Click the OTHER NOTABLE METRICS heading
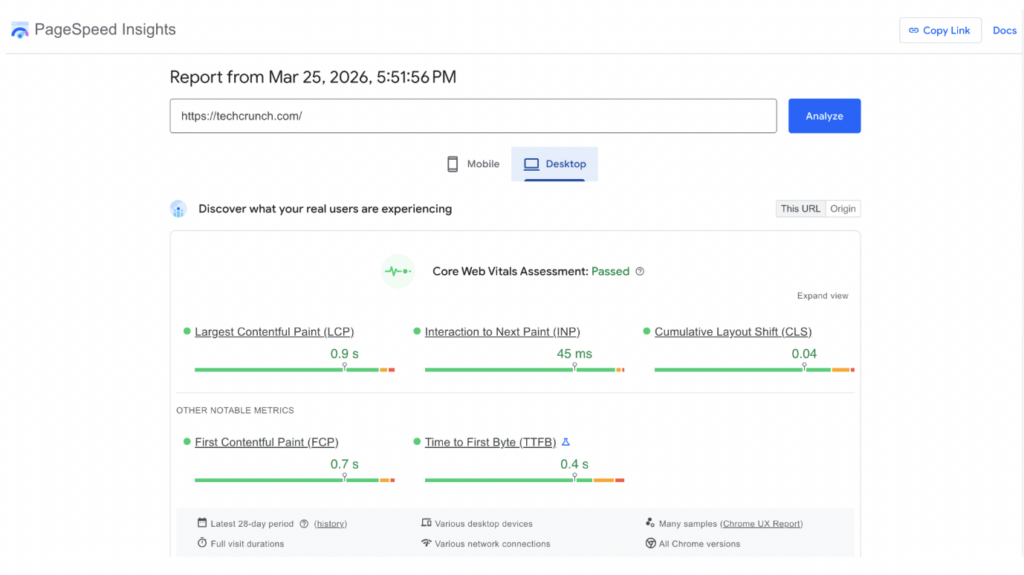 click(x=235, y=410)
